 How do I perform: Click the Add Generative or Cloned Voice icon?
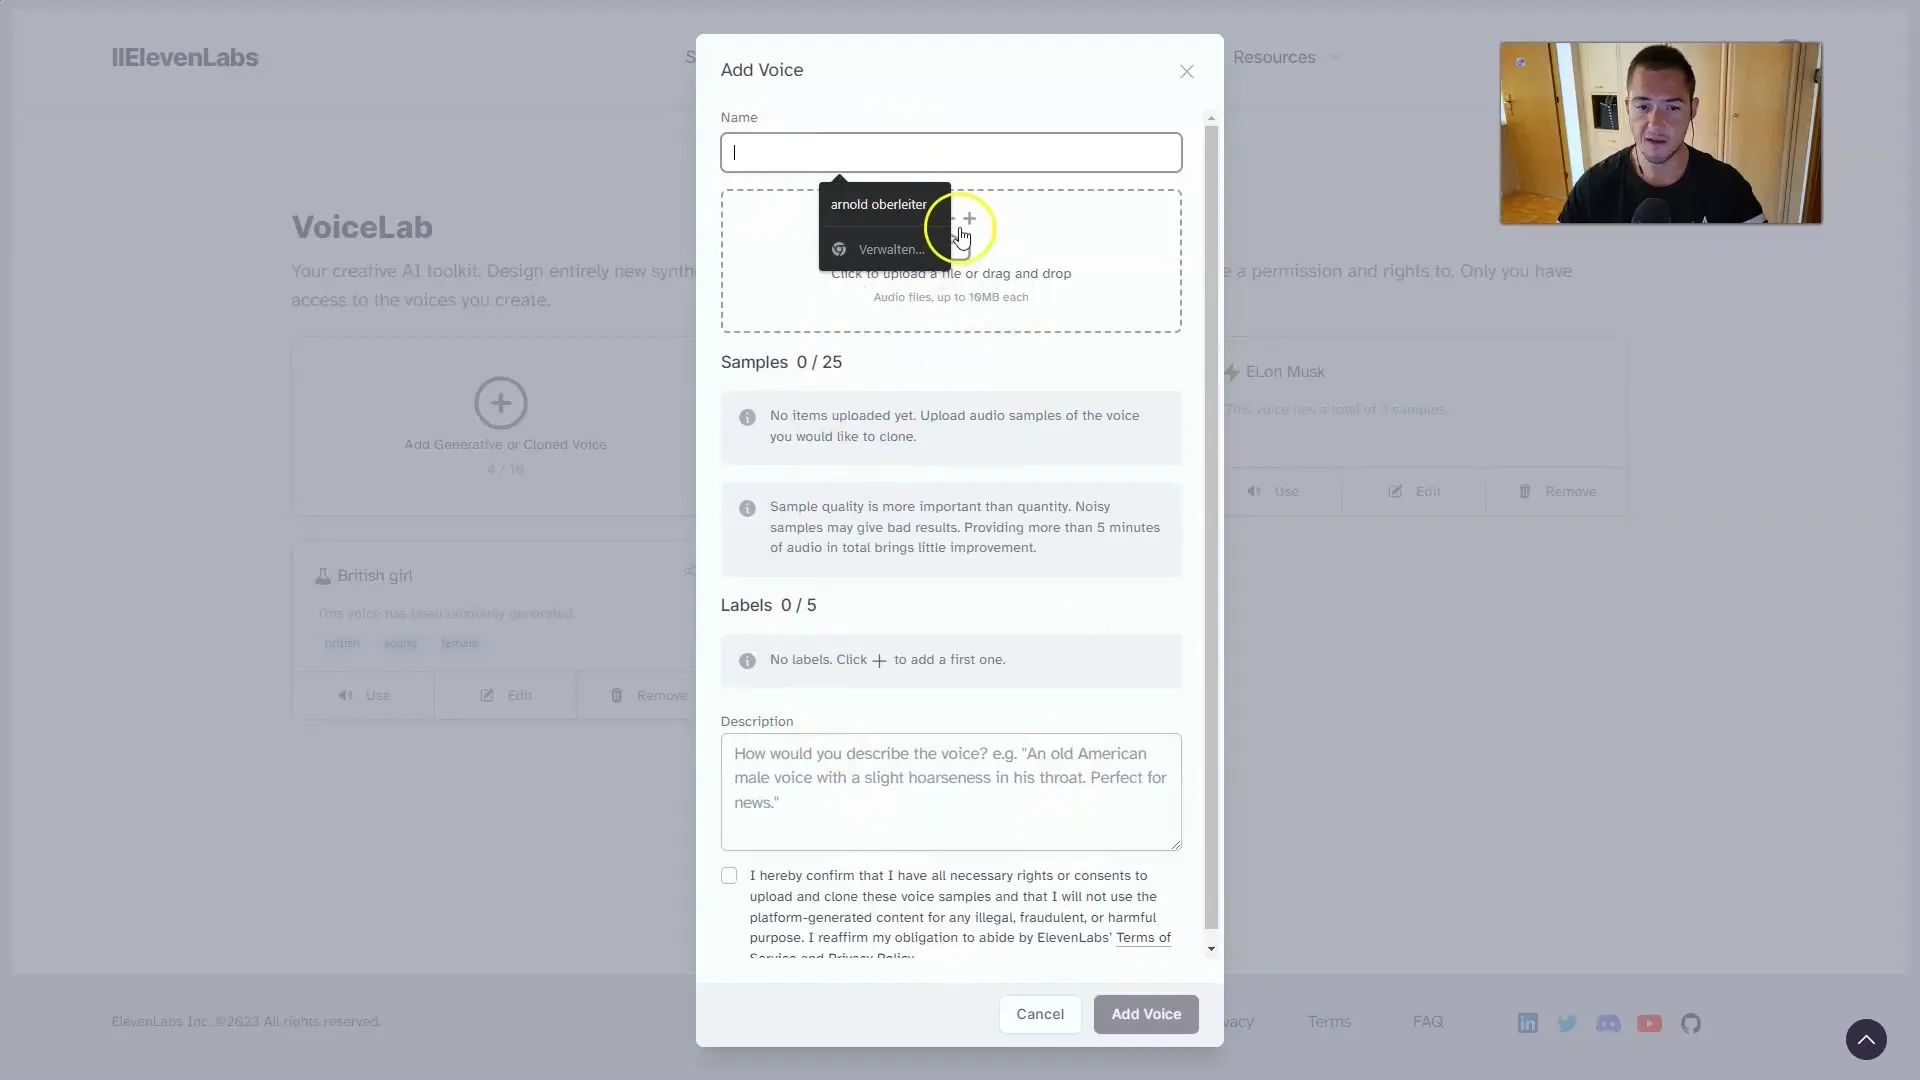pyautogui.click(x=501, y=402)
